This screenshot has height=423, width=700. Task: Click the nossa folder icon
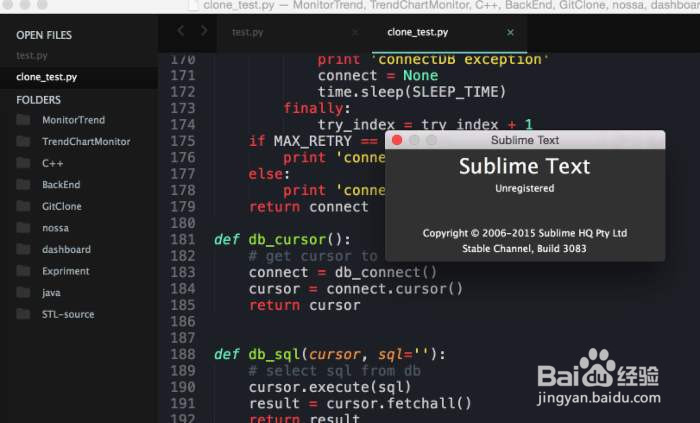[23, 228]
